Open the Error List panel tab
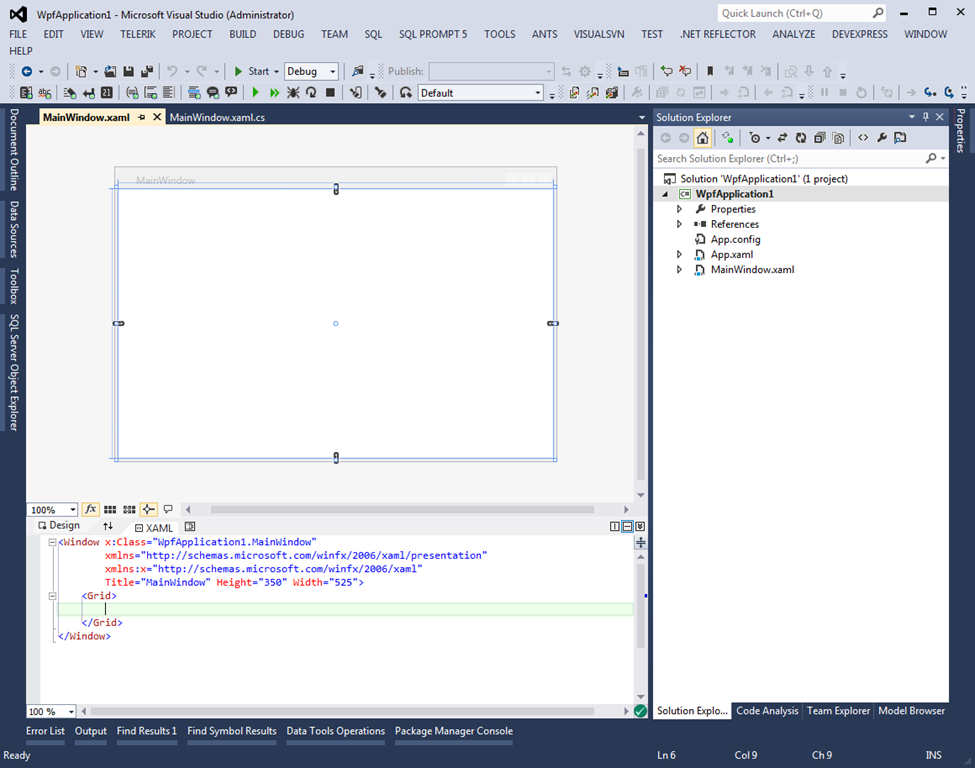Viewport: 975px width, 768px height. [x=45, y=731]
